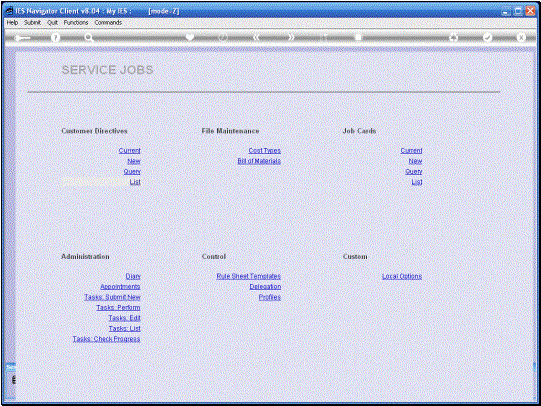The height and width of the screenshot is (406, 541).
Task: Click the magnifier search toolbar icon
Action: pos(89,37)
